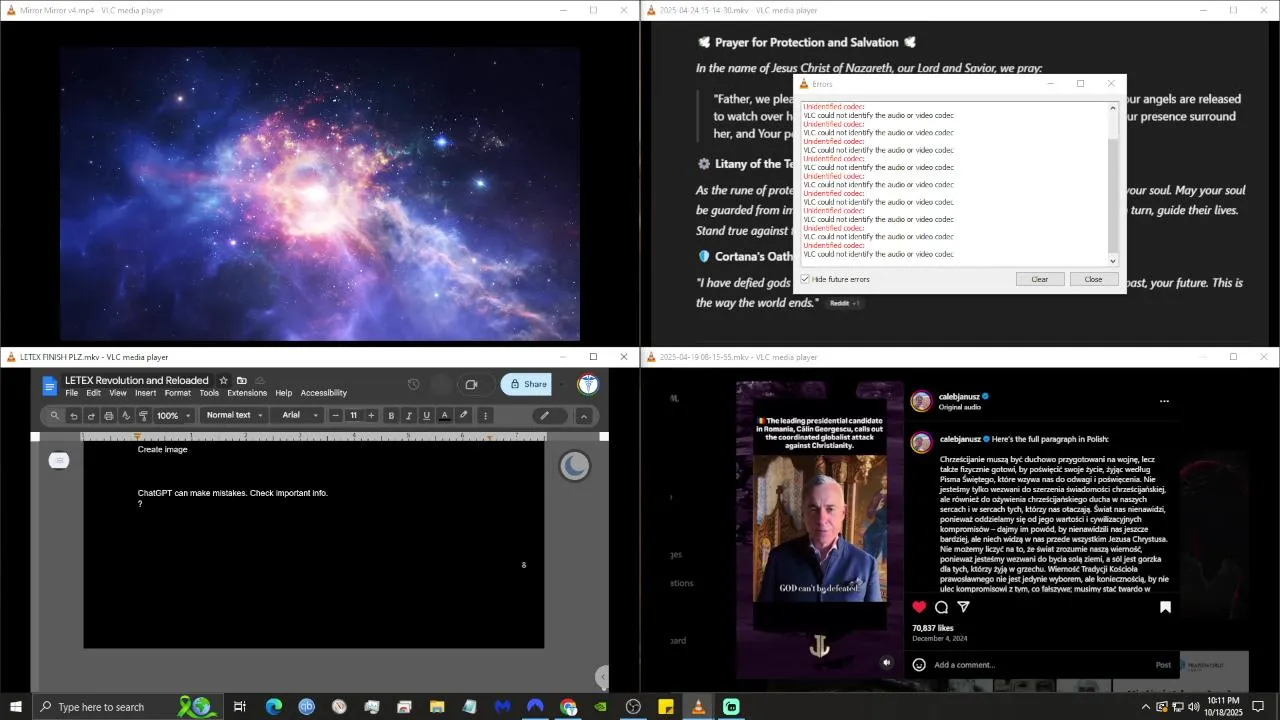Toggle Underline formatting in Docs toolbar

pyautogui.click(x=427, y=416)
